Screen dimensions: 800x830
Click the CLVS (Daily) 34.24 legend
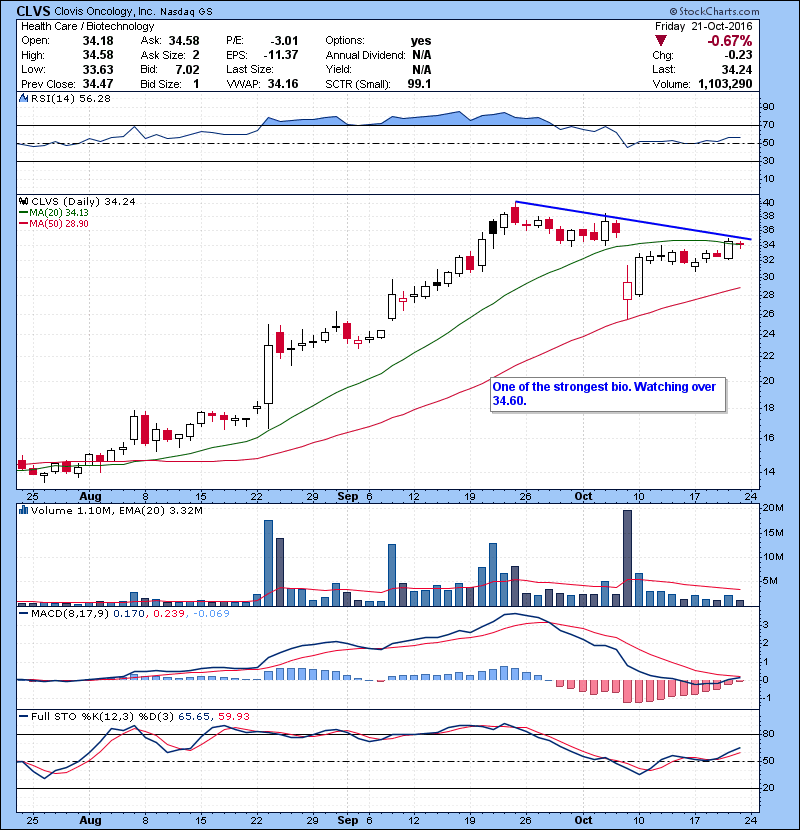83,202
